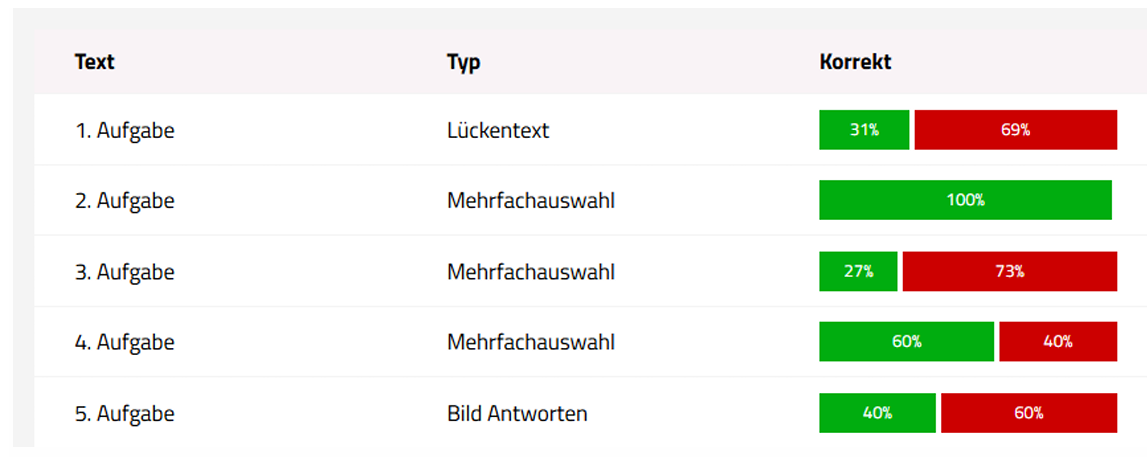Select the 4. Aufgabe row title
Screen dimensions: 1147x457
pyautogui.click(x=125, y=342)
